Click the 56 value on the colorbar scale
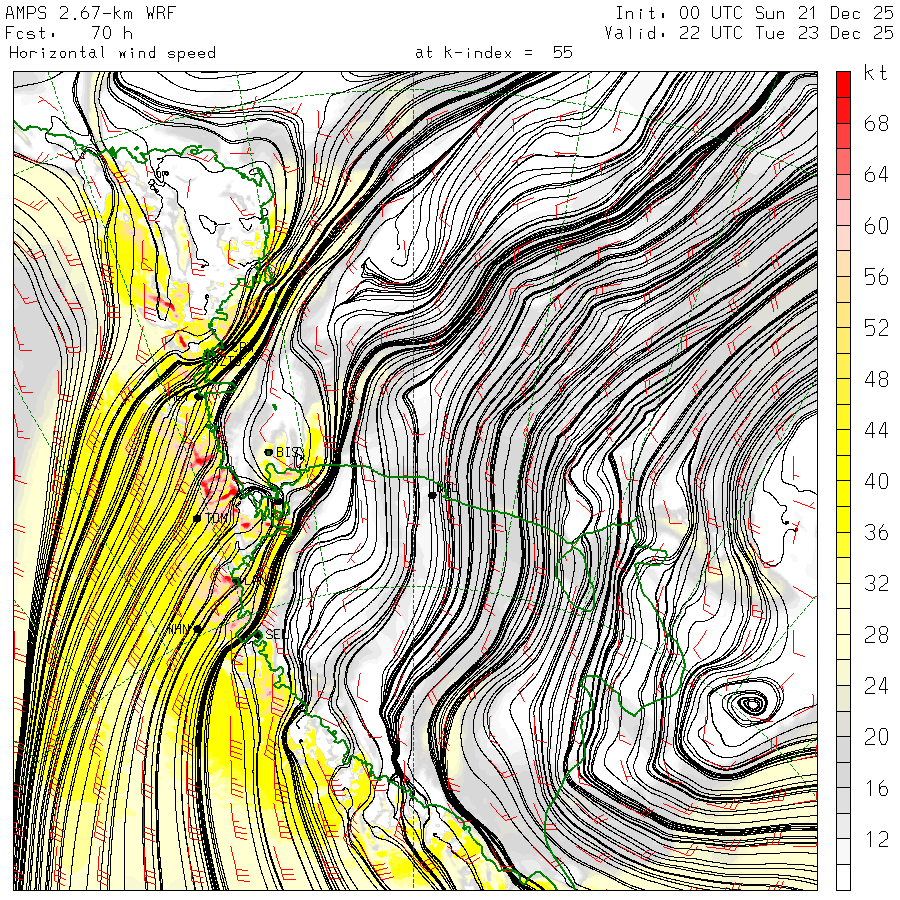 (876, 277)
